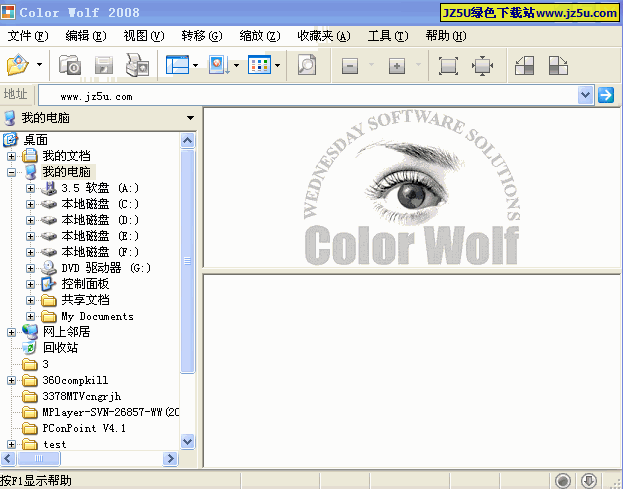Screen dimensions: 623x489
Task: Open the 收藏夹(A) menu
Action: pyautogui.click(x=324, y=36)
